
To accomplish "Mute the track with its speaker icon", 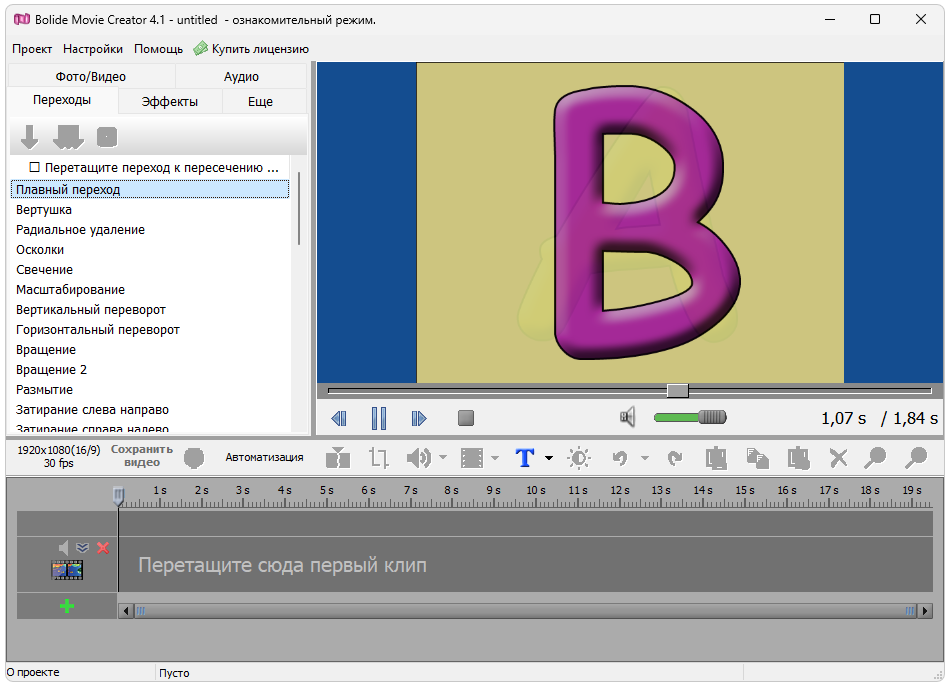I will click(63, 548).
